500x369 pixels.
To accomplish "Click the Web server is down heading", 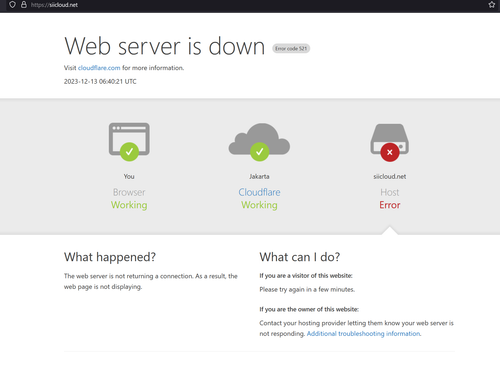I will 165,46.
